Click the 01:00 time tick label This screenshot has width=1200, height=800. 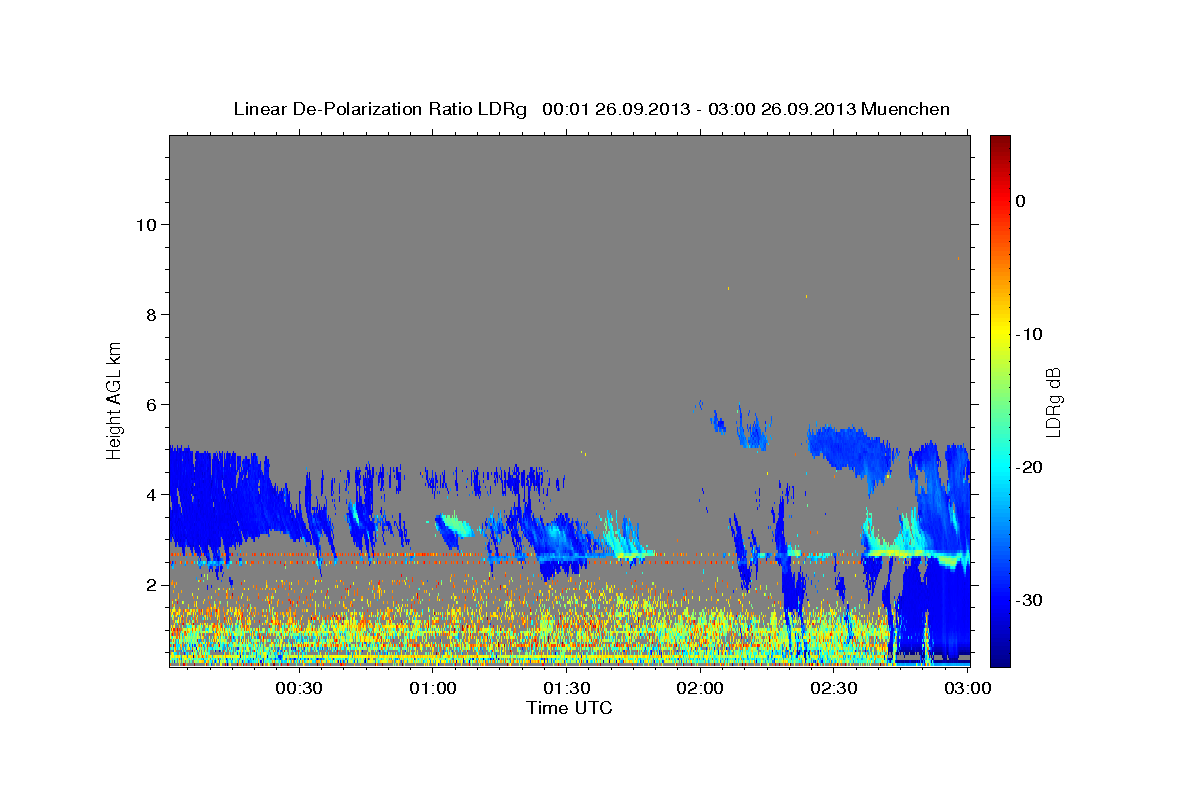(x=433, y=689)
